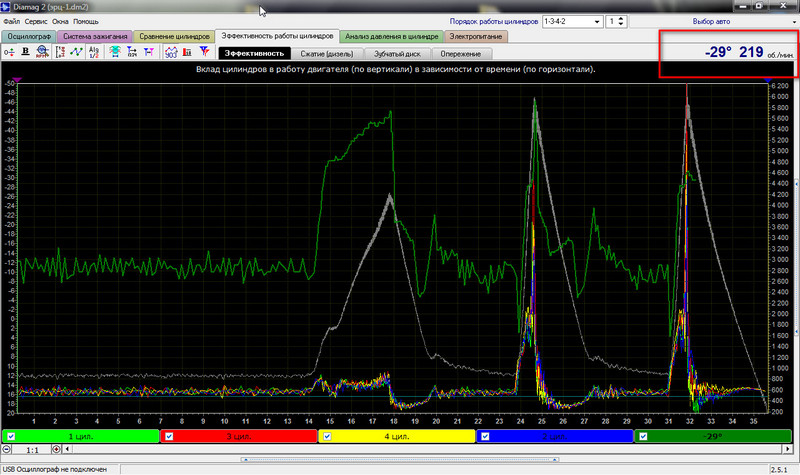Click the USB Осциллограф не подключен status

click(x=55, y=469)
